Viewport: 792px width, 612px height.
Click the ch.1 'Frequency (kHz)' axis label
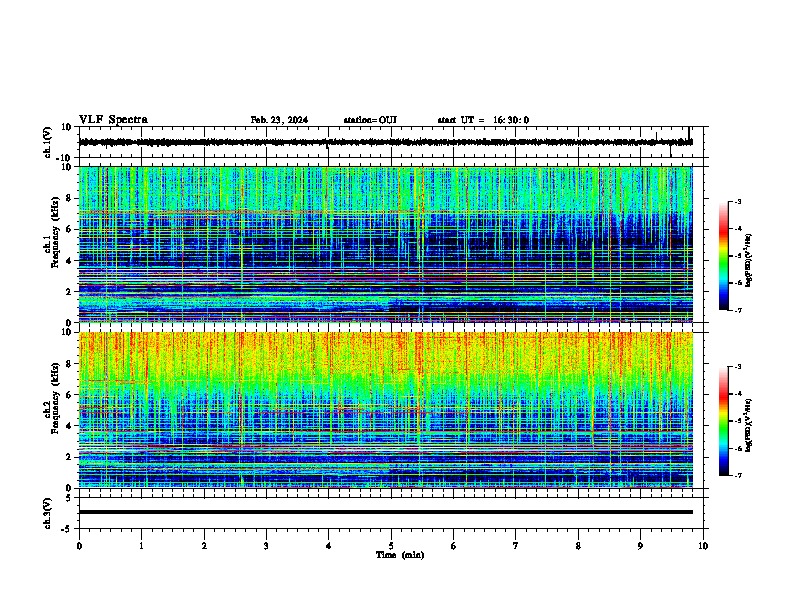[55, 232]
